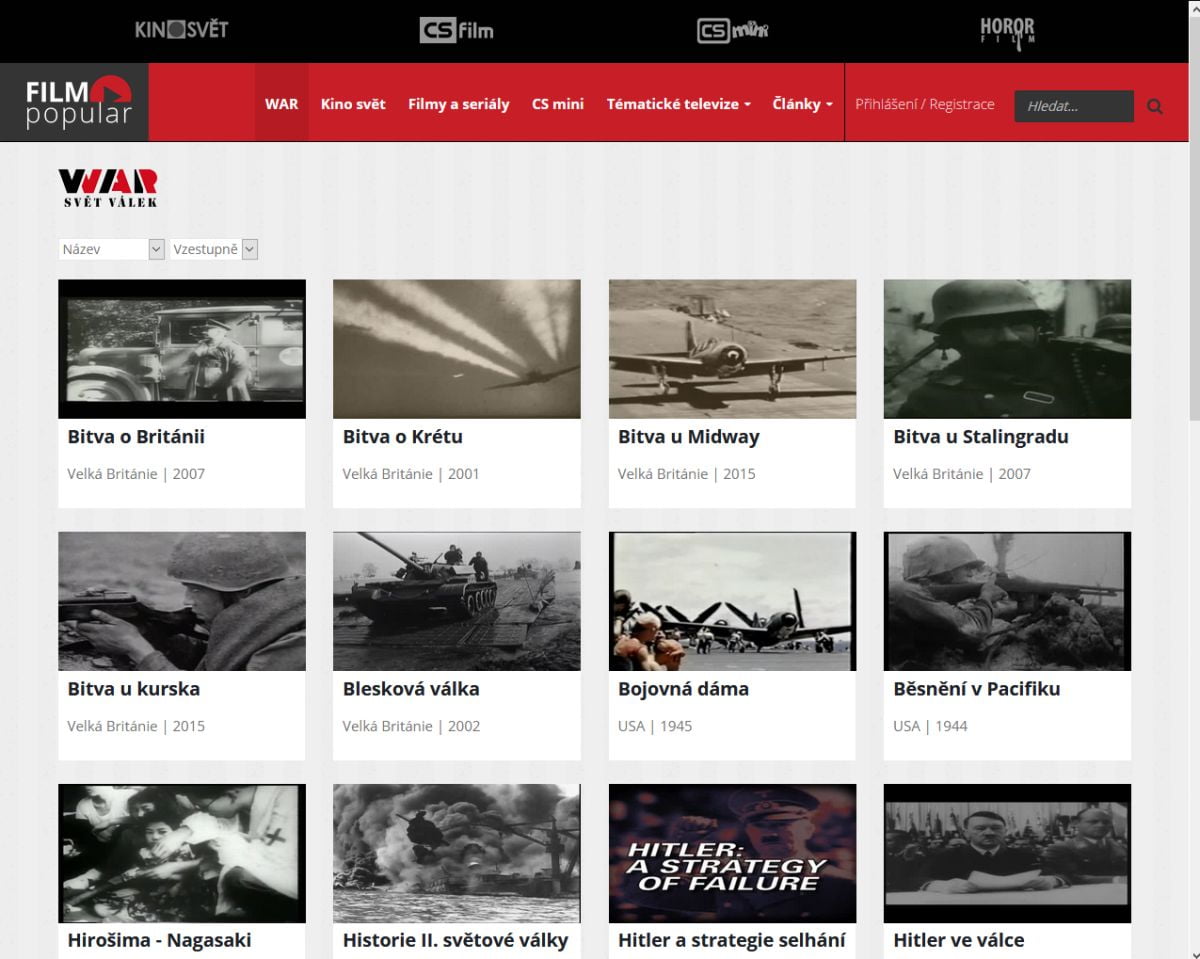Viewport: 1200px width, 959px height.
Task: Open the Bitva u Stalingradu thumbnail
Action: (x=1007, y=349)
